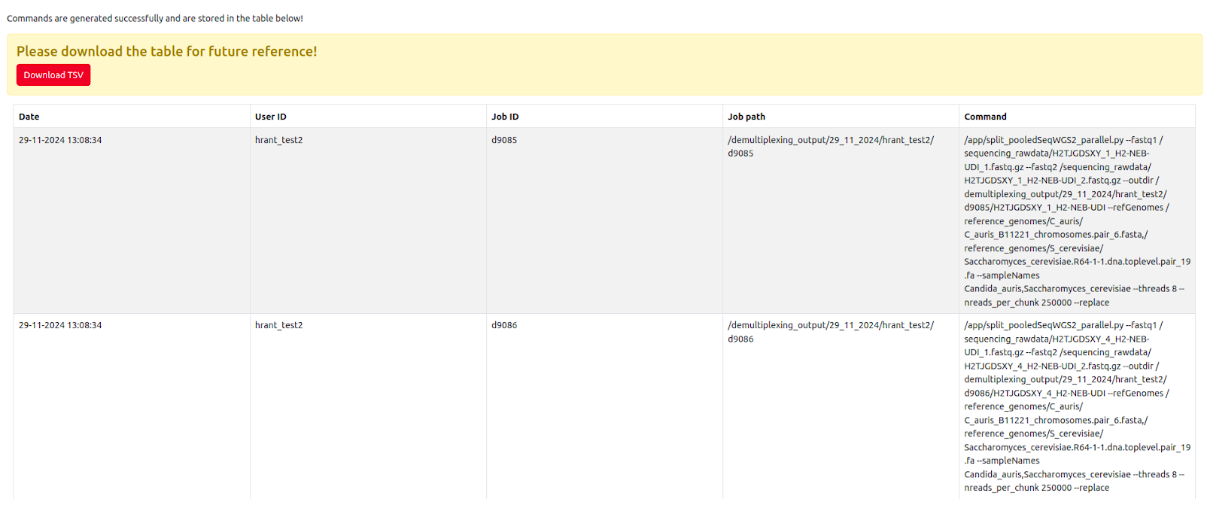Click the Job ID column header

tap(505, 117)
